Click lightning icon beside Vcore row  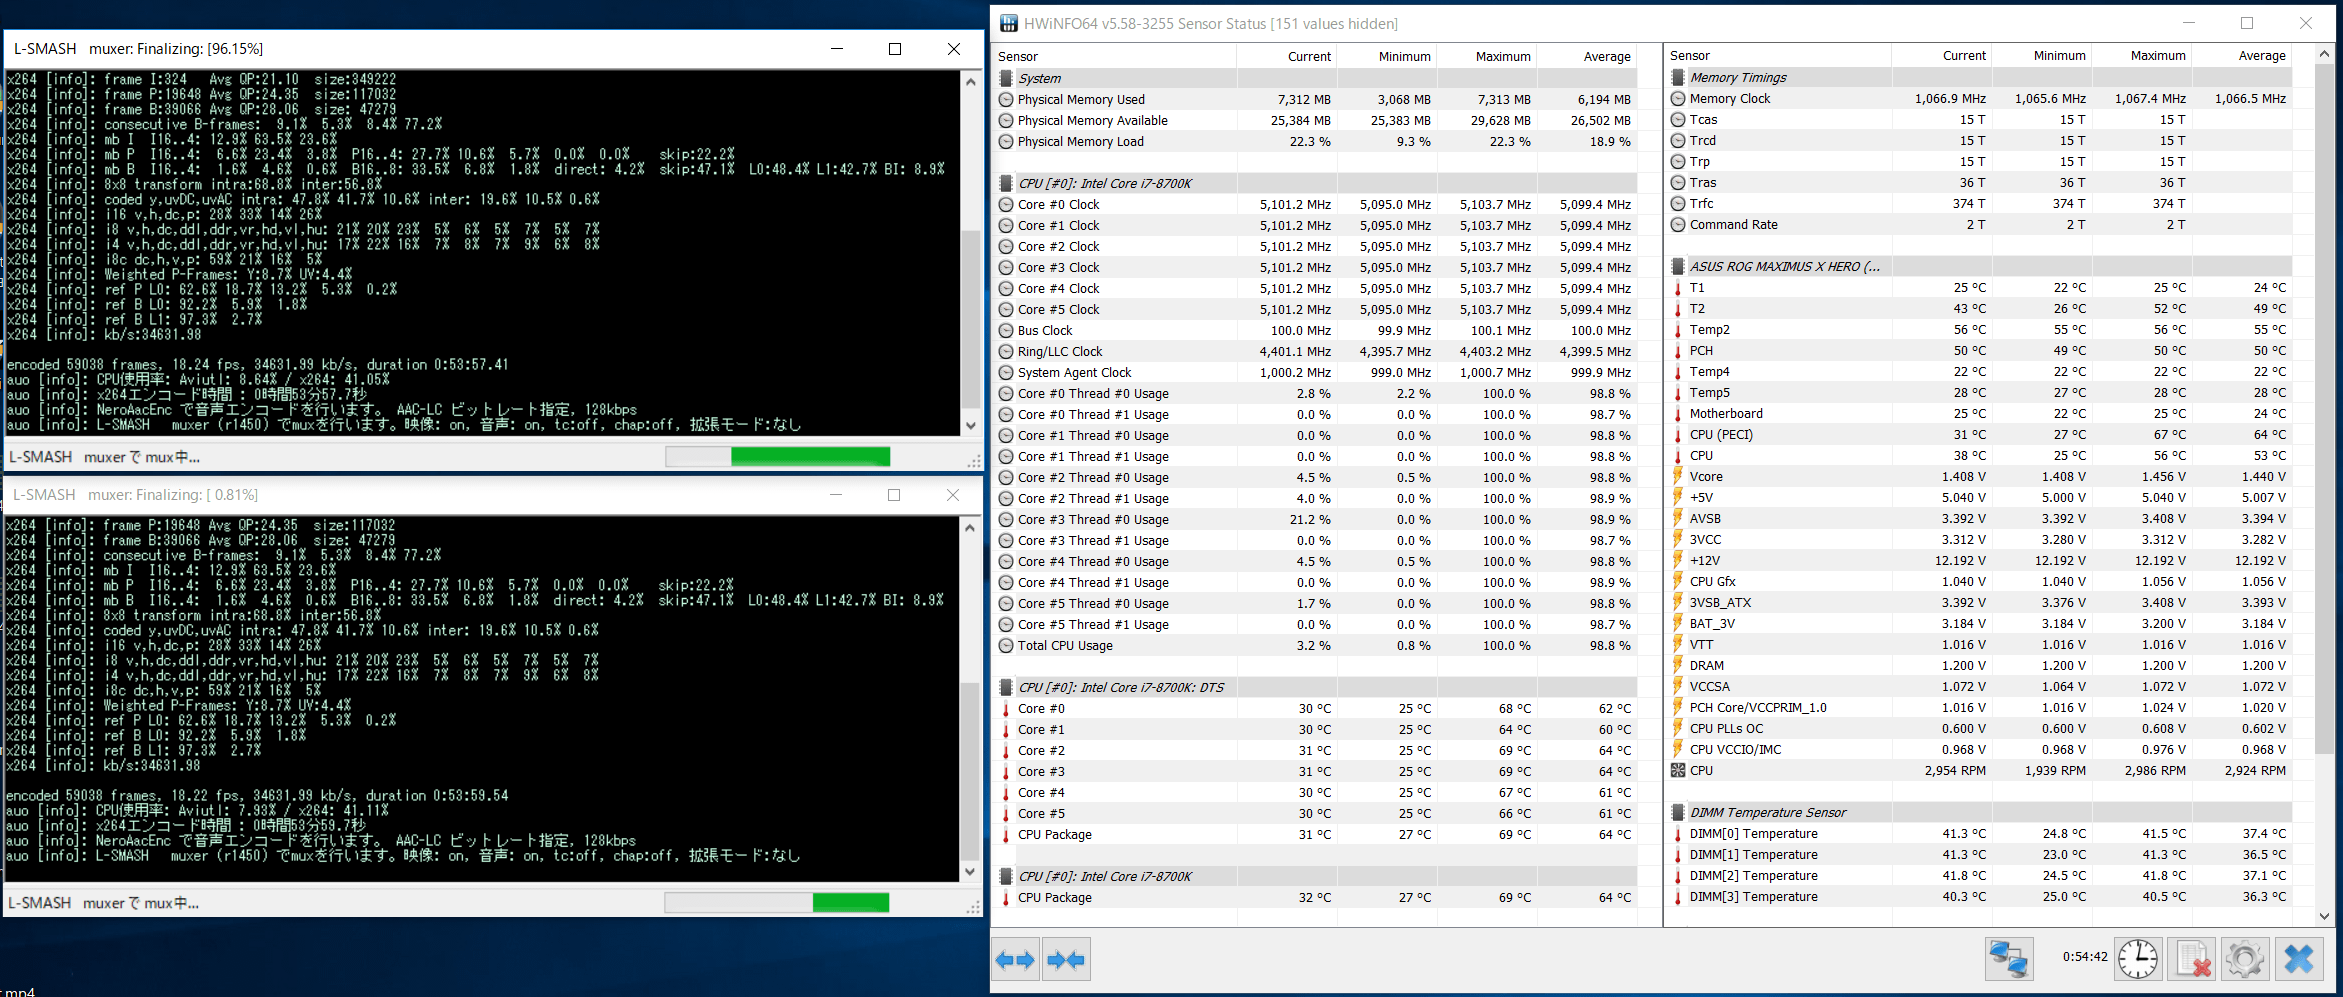(x=1678, y=476)
